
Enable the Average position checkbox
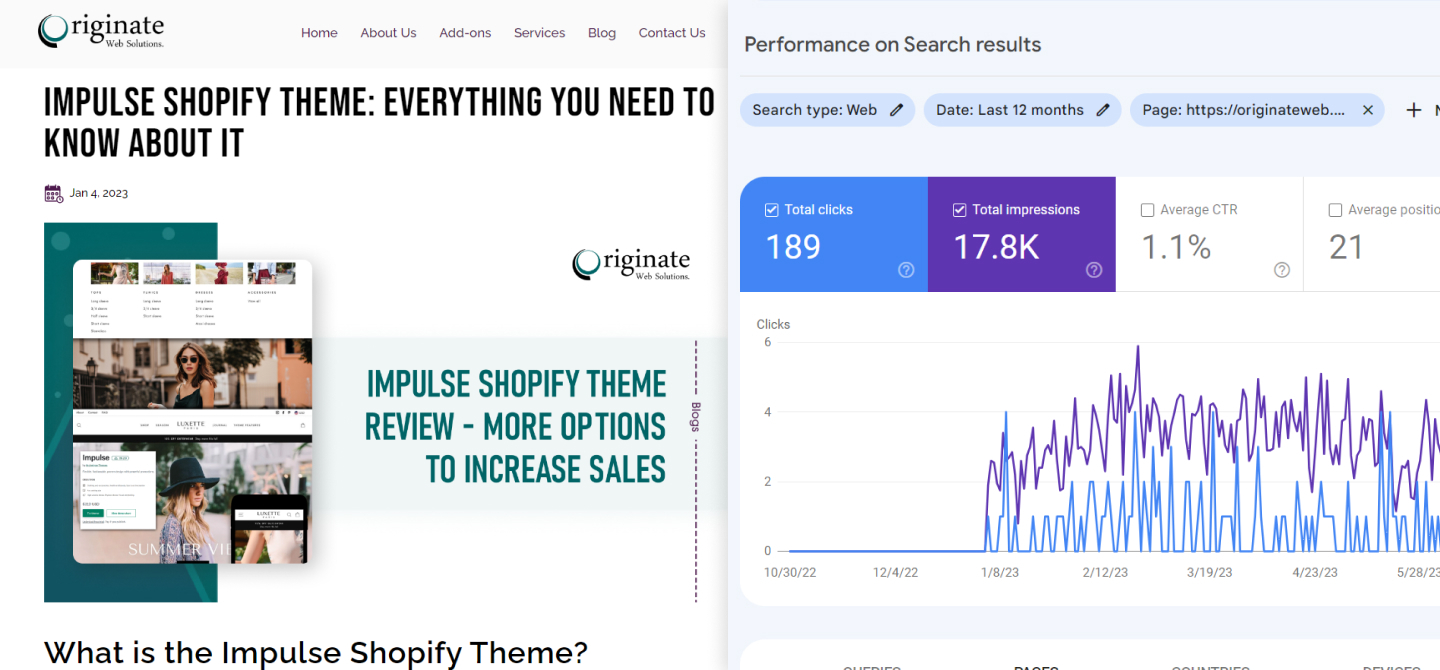point(1335,210)
